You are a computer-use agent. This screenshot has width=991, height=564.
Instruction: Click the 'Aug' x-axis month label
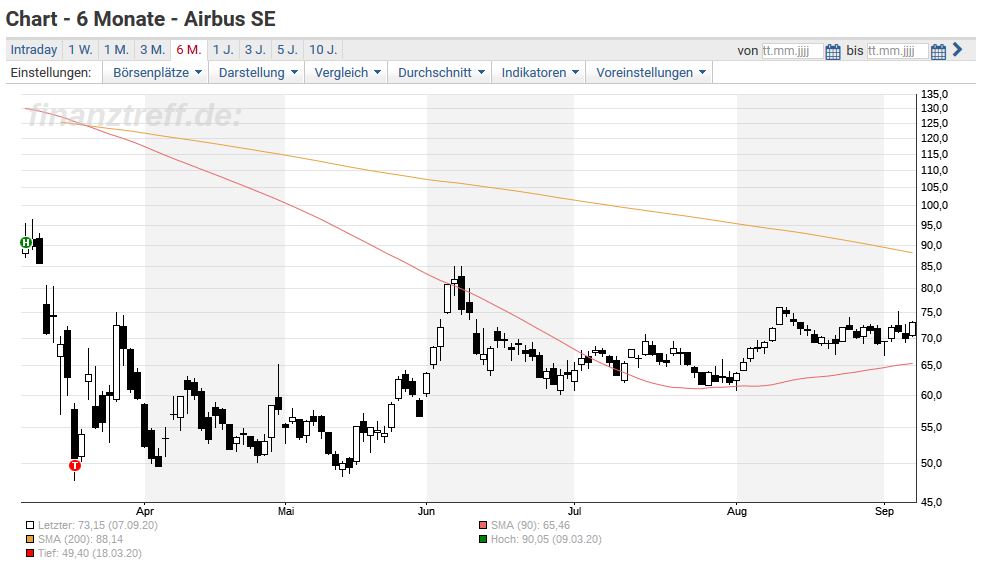(x=737, y=511)
